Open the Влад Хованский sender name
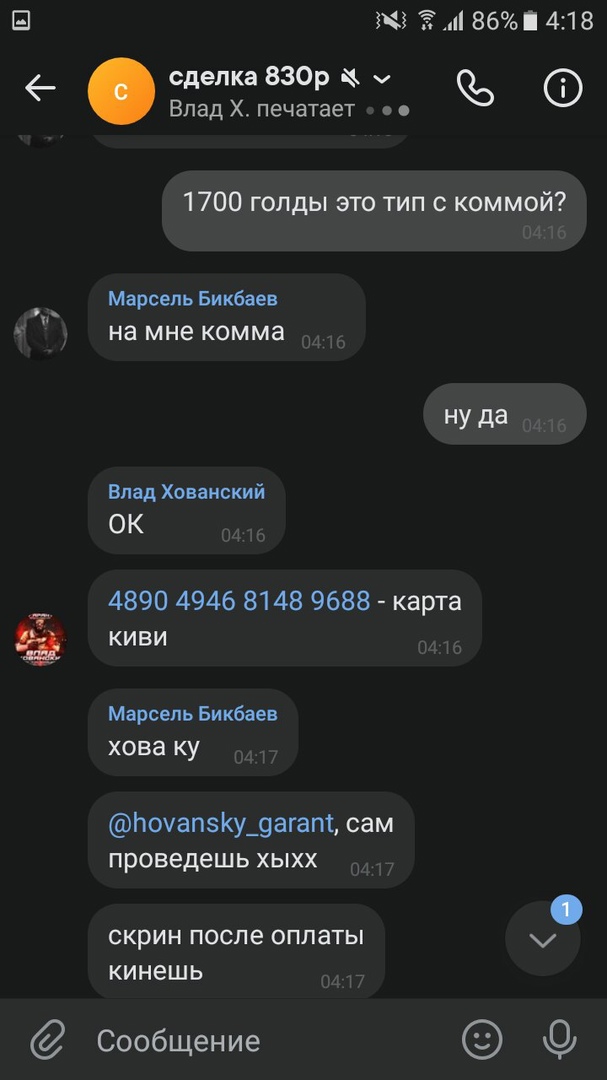This screenshot has width=607, height=1080. tap(187, 491)
